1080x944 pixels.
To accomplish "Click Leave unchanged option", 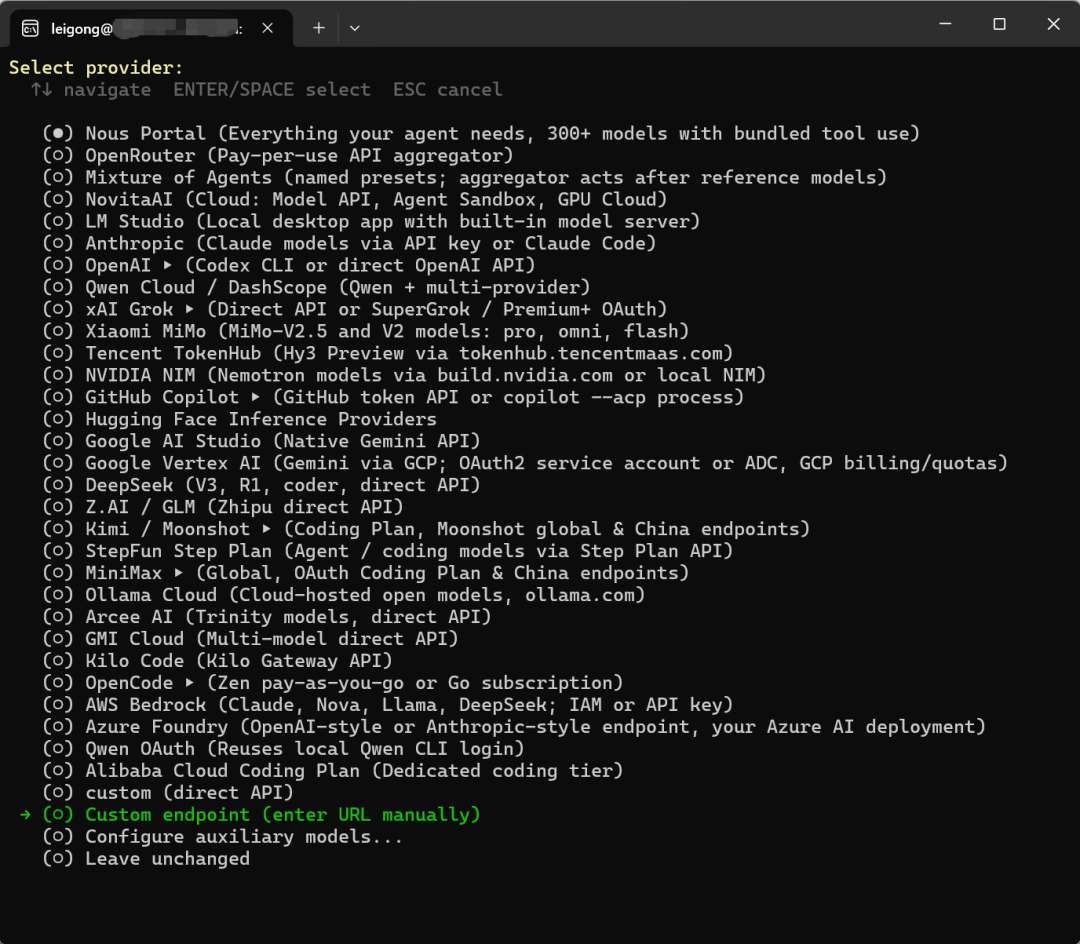I will [x=146, y=859].
